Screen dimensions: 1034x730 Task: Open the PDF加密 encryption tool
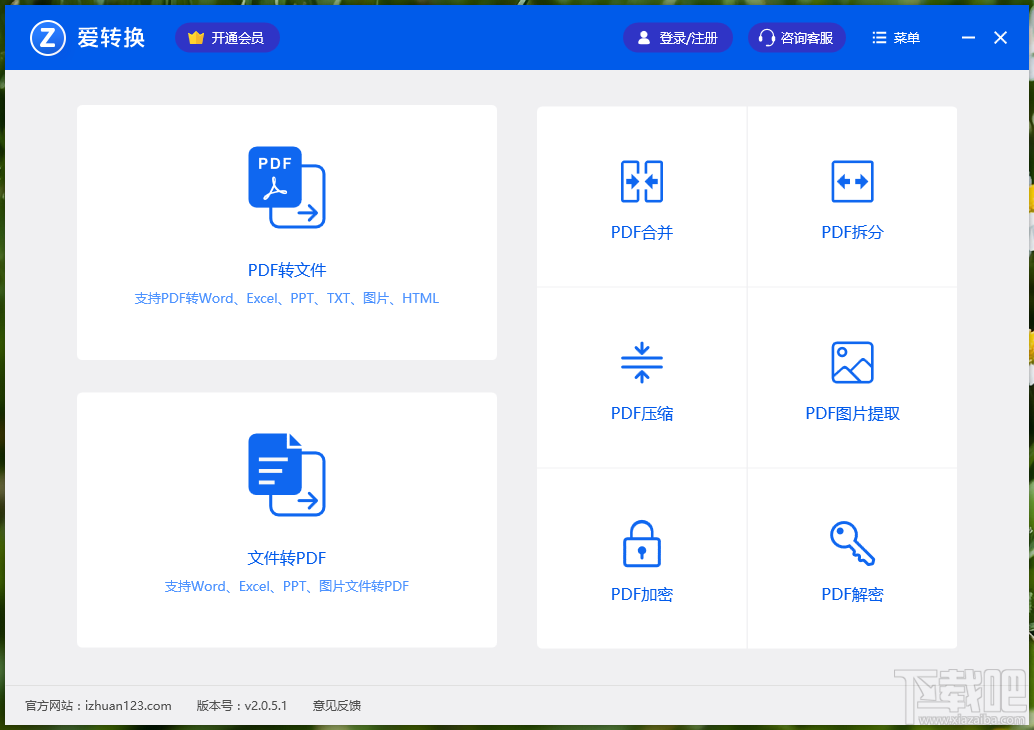tap(641, 558)
